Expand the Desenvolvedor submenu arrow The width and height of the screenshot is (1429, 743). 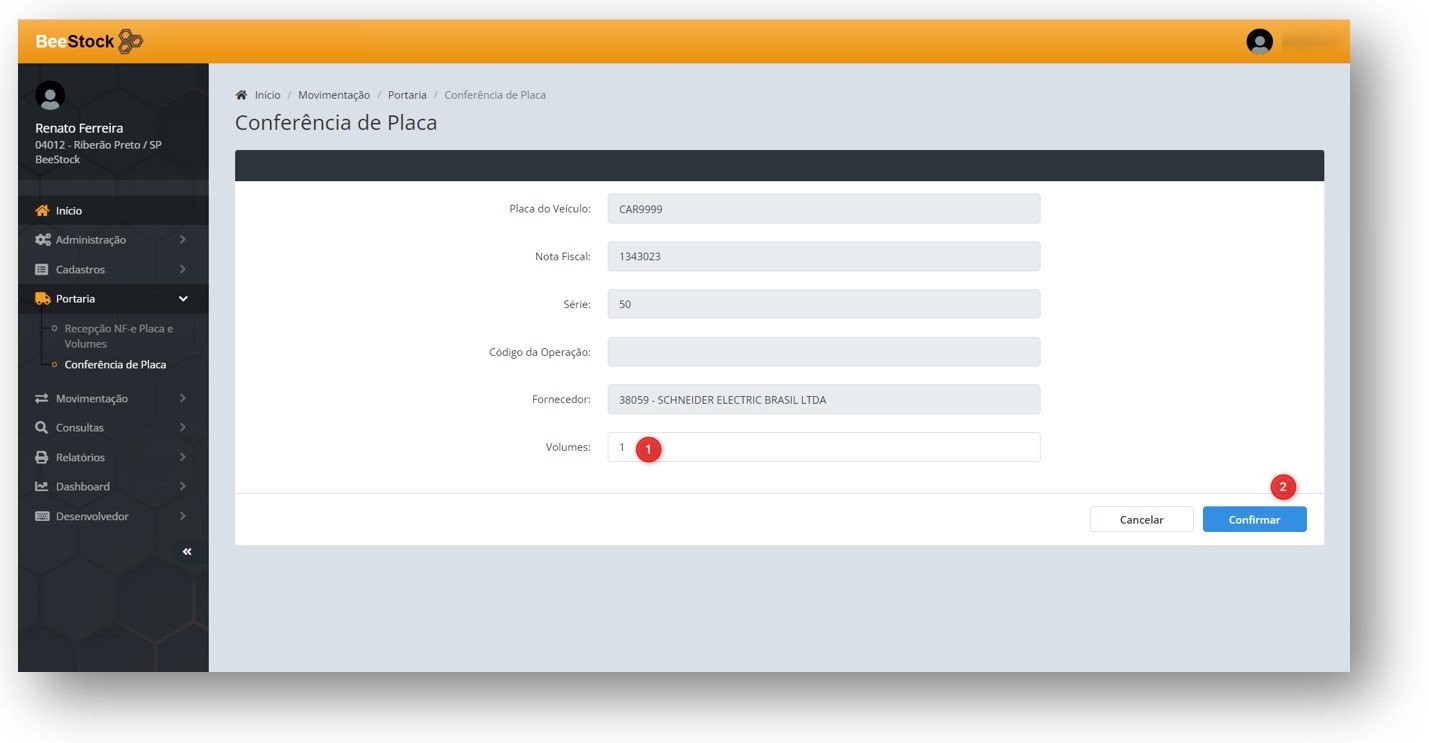(183, 517)
